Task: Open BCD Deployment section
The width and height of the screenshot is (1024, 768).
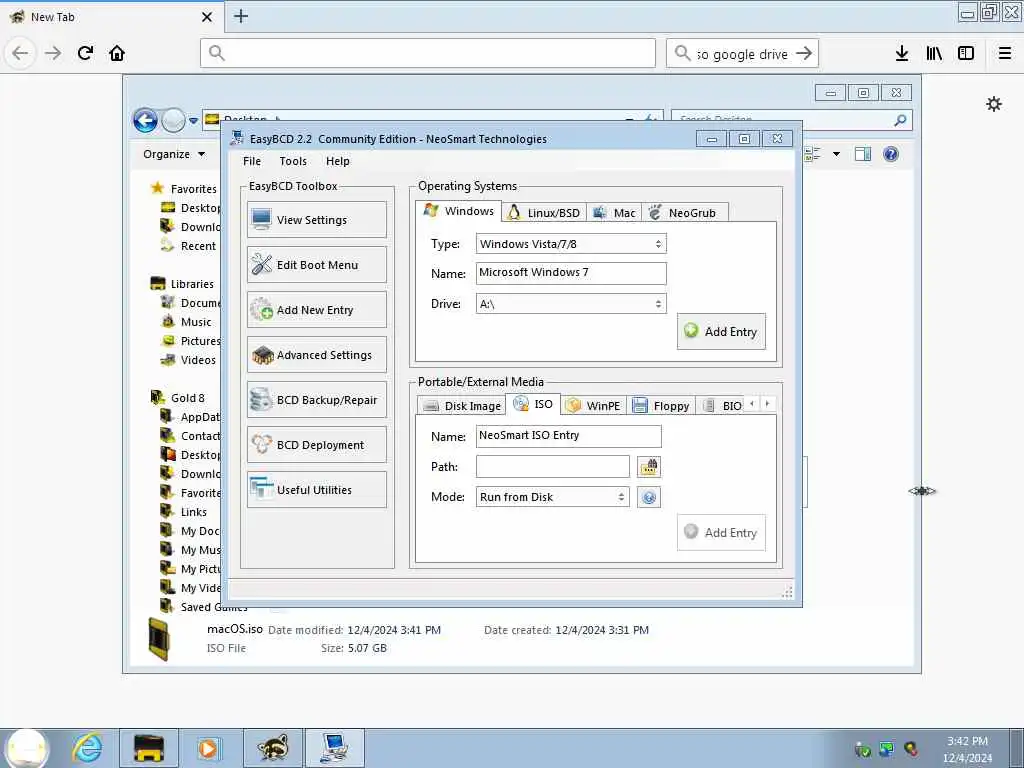Action: click(317, 445)
